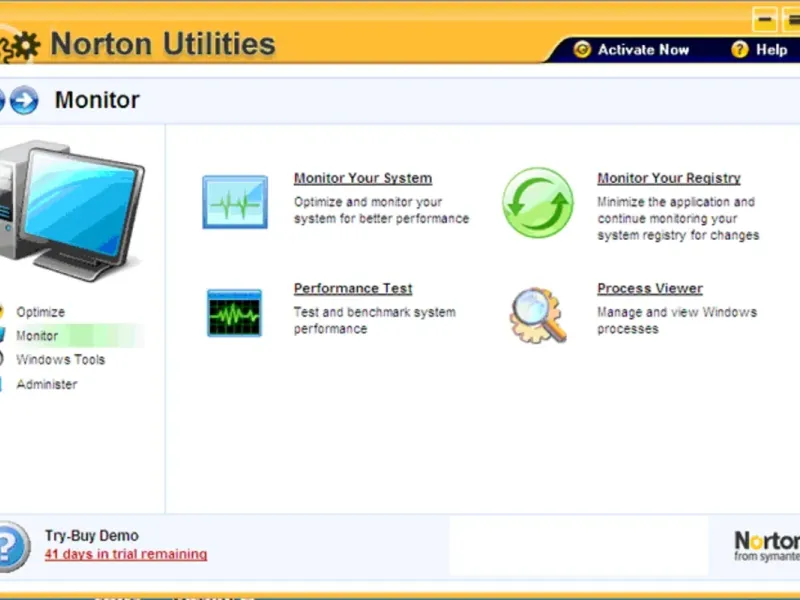Click 'Manage and view Windows processes' description
The height and width of the screenshot is (600, 800).
[677, 320]
